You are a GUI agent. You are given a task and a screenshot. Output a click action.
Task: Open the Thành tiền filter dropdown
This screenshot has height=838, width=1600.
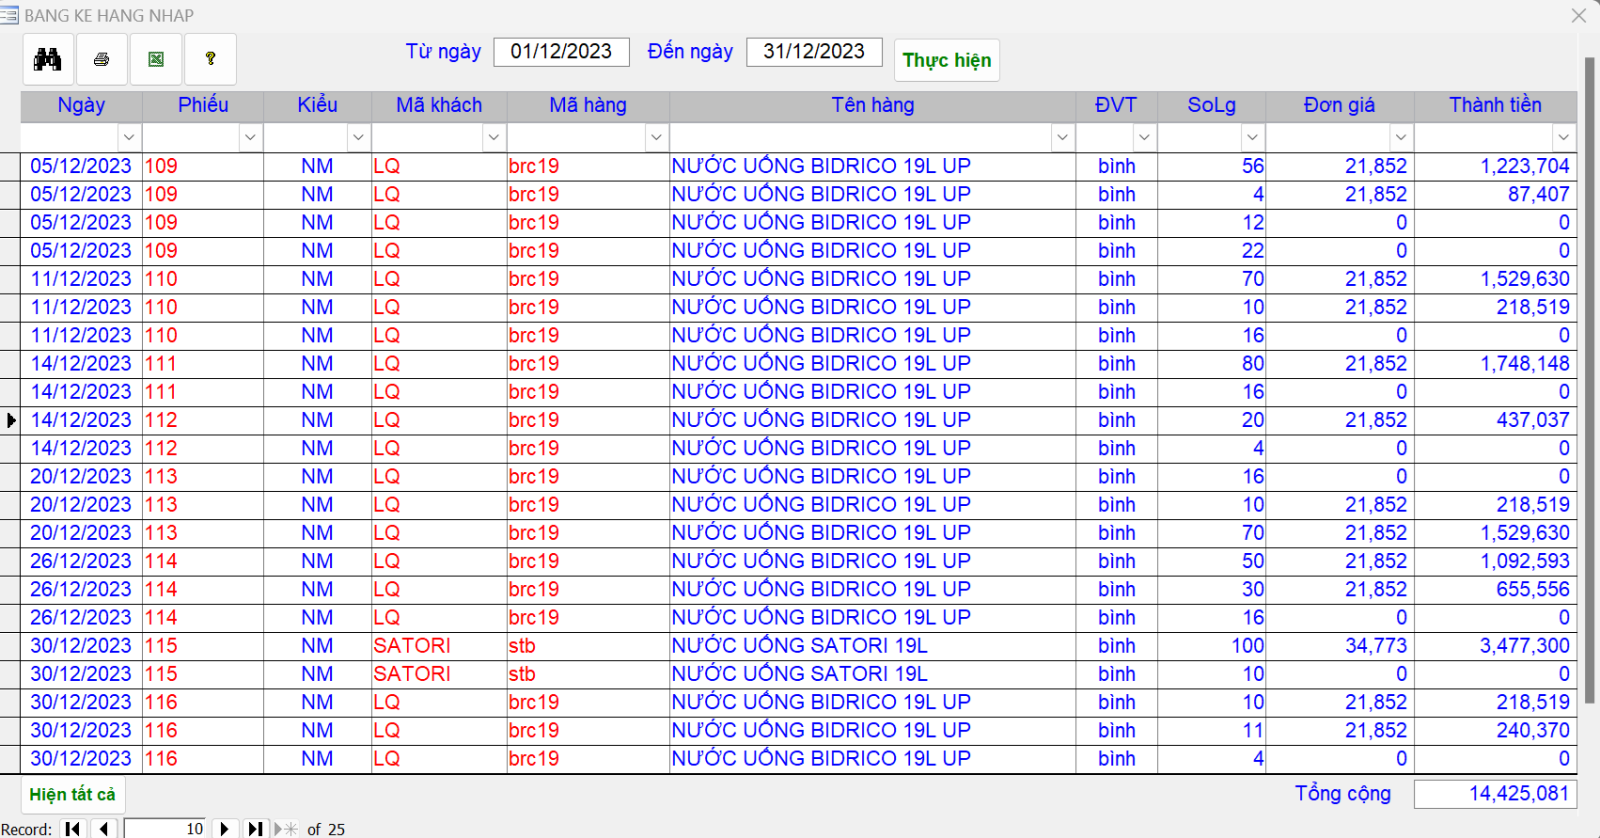1563,137
